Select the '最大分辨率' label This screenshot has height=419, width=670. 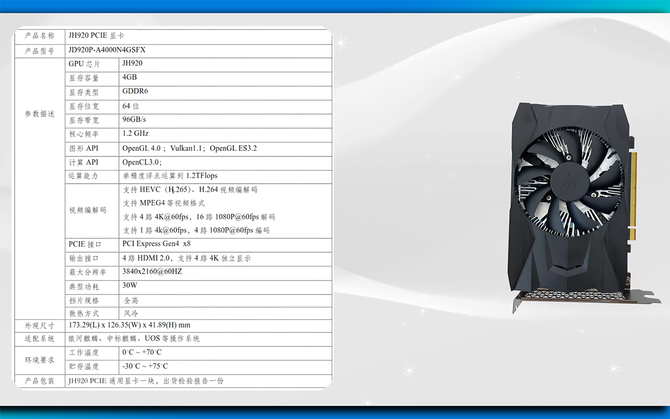(x=88, y=272)
